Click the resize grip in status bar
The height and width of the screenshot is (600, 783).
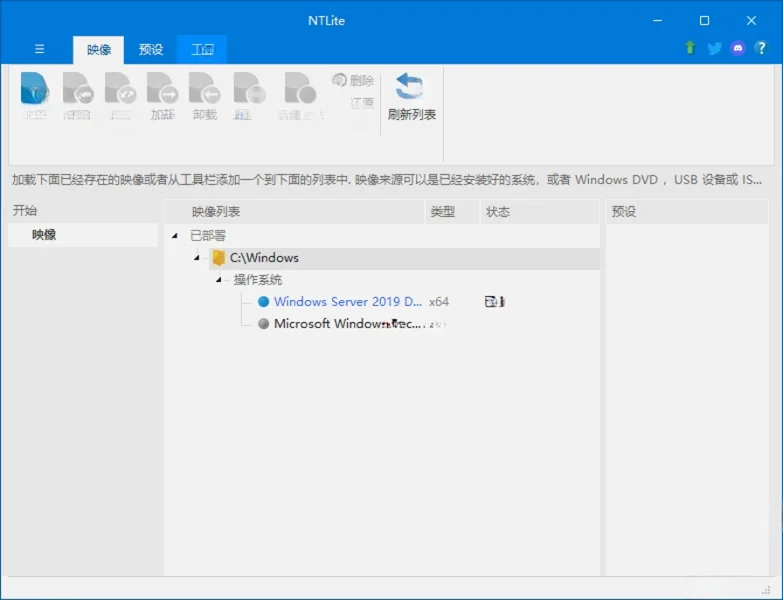766,590
